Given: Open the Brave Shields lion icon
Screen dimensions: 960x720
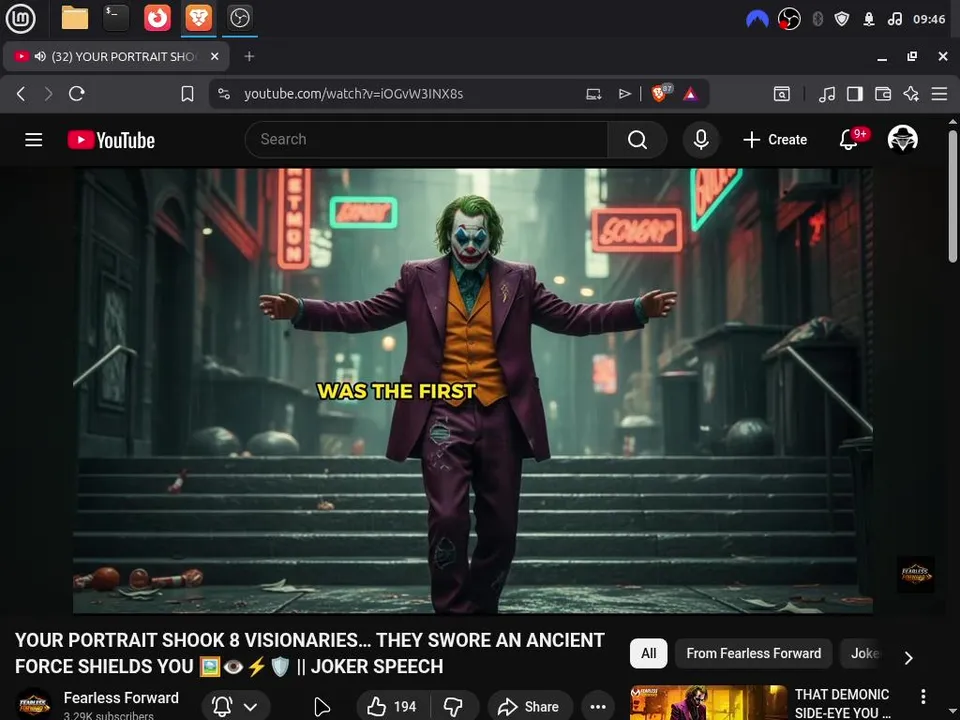Looking at the screenshot, I should pos(661,93).
